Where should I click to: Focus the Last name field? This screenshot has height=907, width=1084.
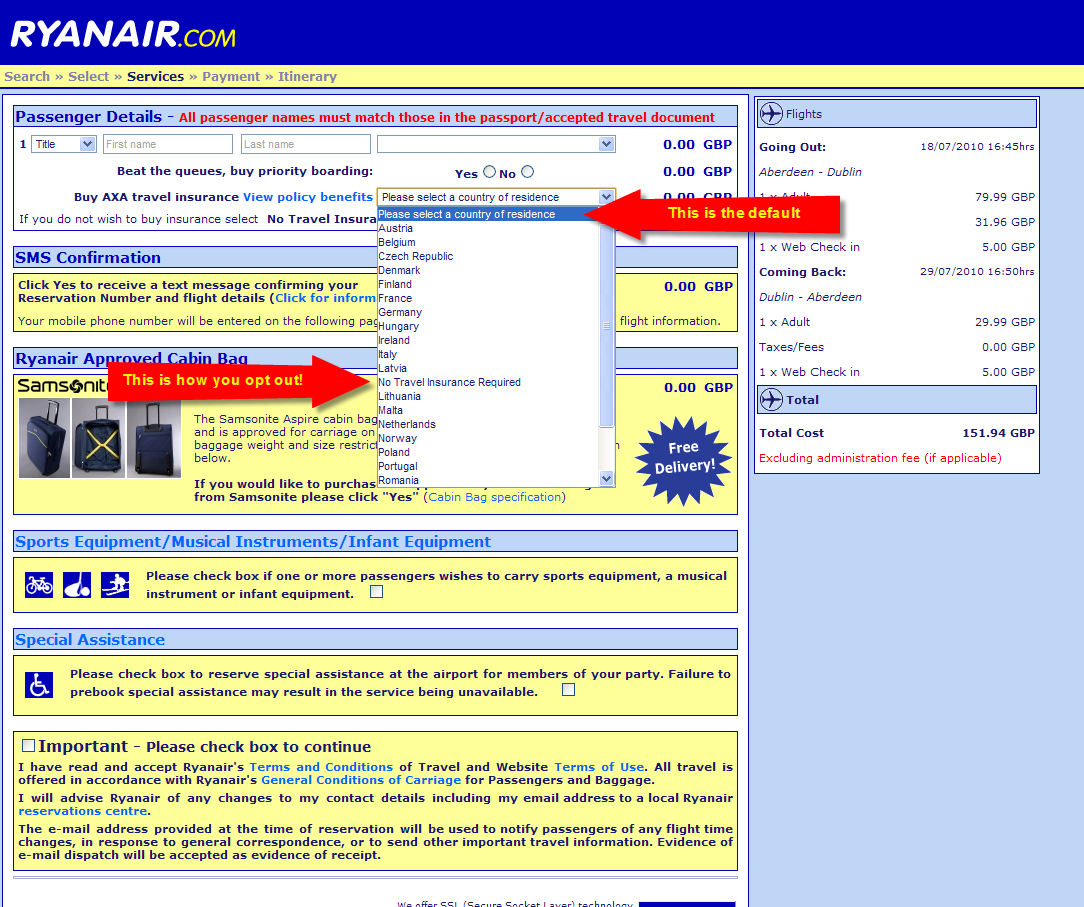306,144
